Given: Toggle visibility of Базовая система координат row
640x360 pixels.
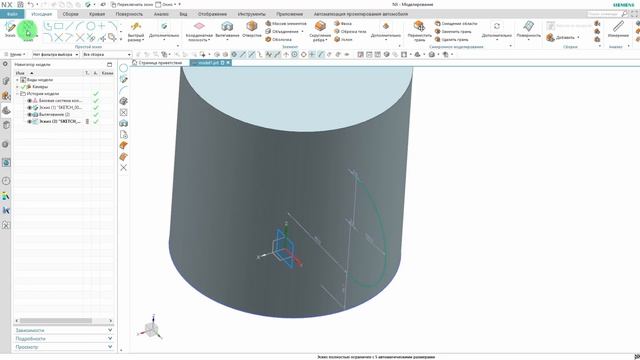Looking at the screenshot, I should point(29,100).
